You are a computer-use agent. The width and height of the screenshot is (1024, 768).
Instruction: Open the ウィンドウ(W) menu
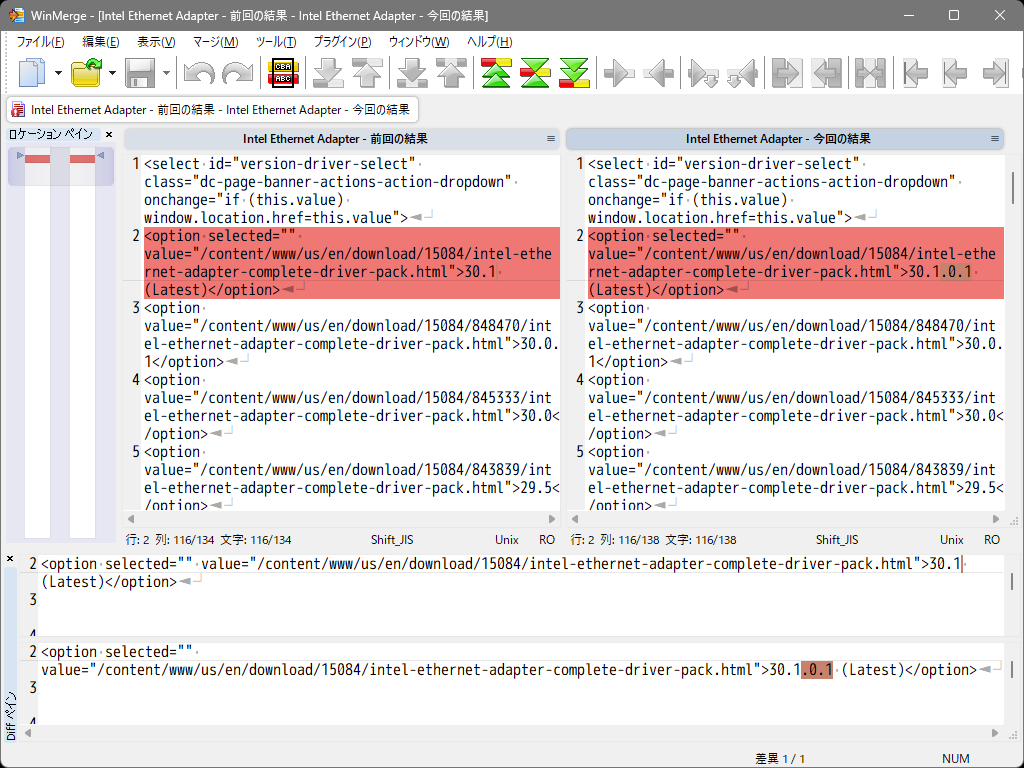(x=419, y=42)
